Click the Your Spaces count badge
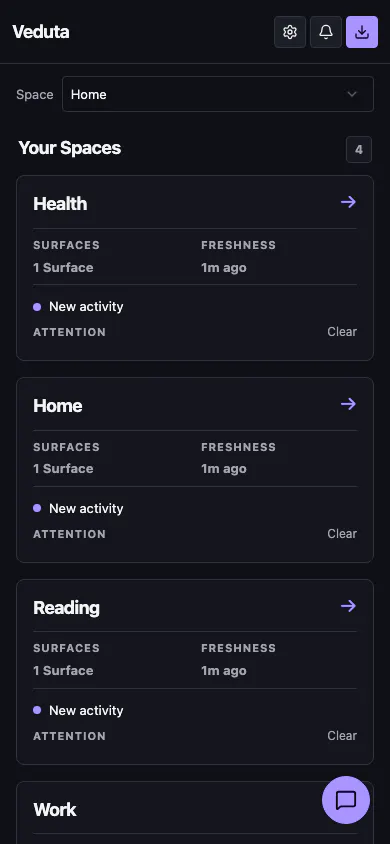 (359, 150)
